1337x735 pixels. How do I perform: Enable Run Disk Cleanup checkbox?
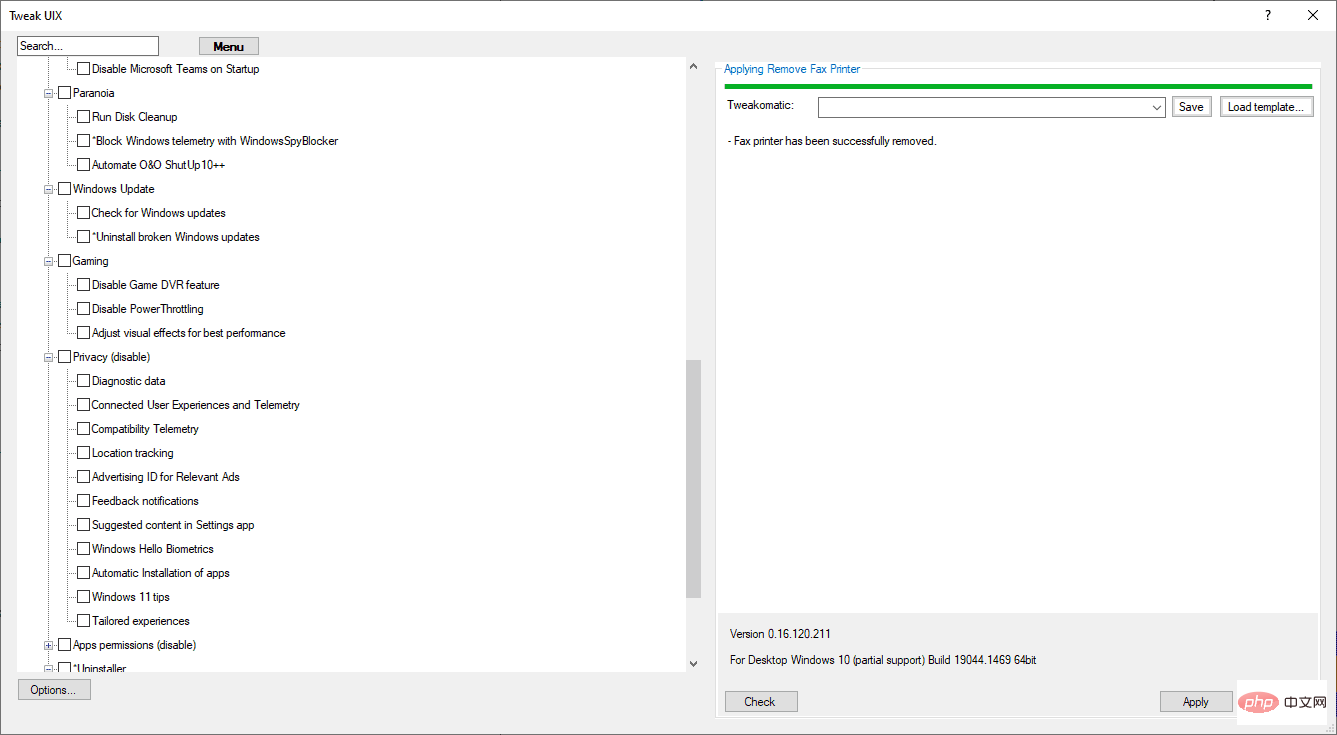(84, 117)
